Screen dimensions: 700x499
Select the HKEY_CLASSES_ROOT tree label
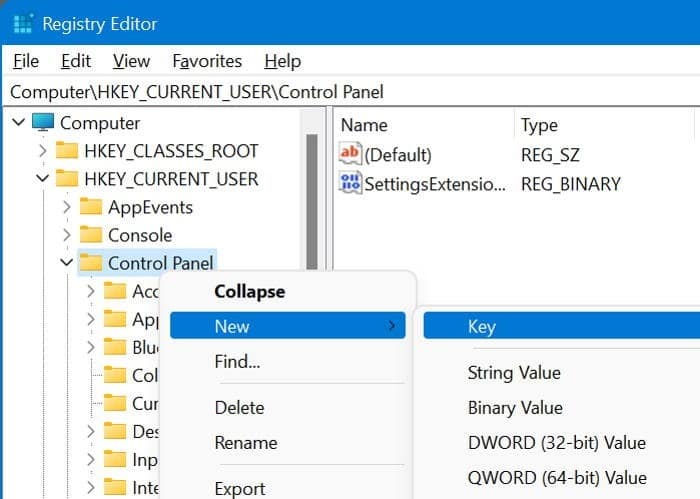pyautogui.click(x=171, y=151)
